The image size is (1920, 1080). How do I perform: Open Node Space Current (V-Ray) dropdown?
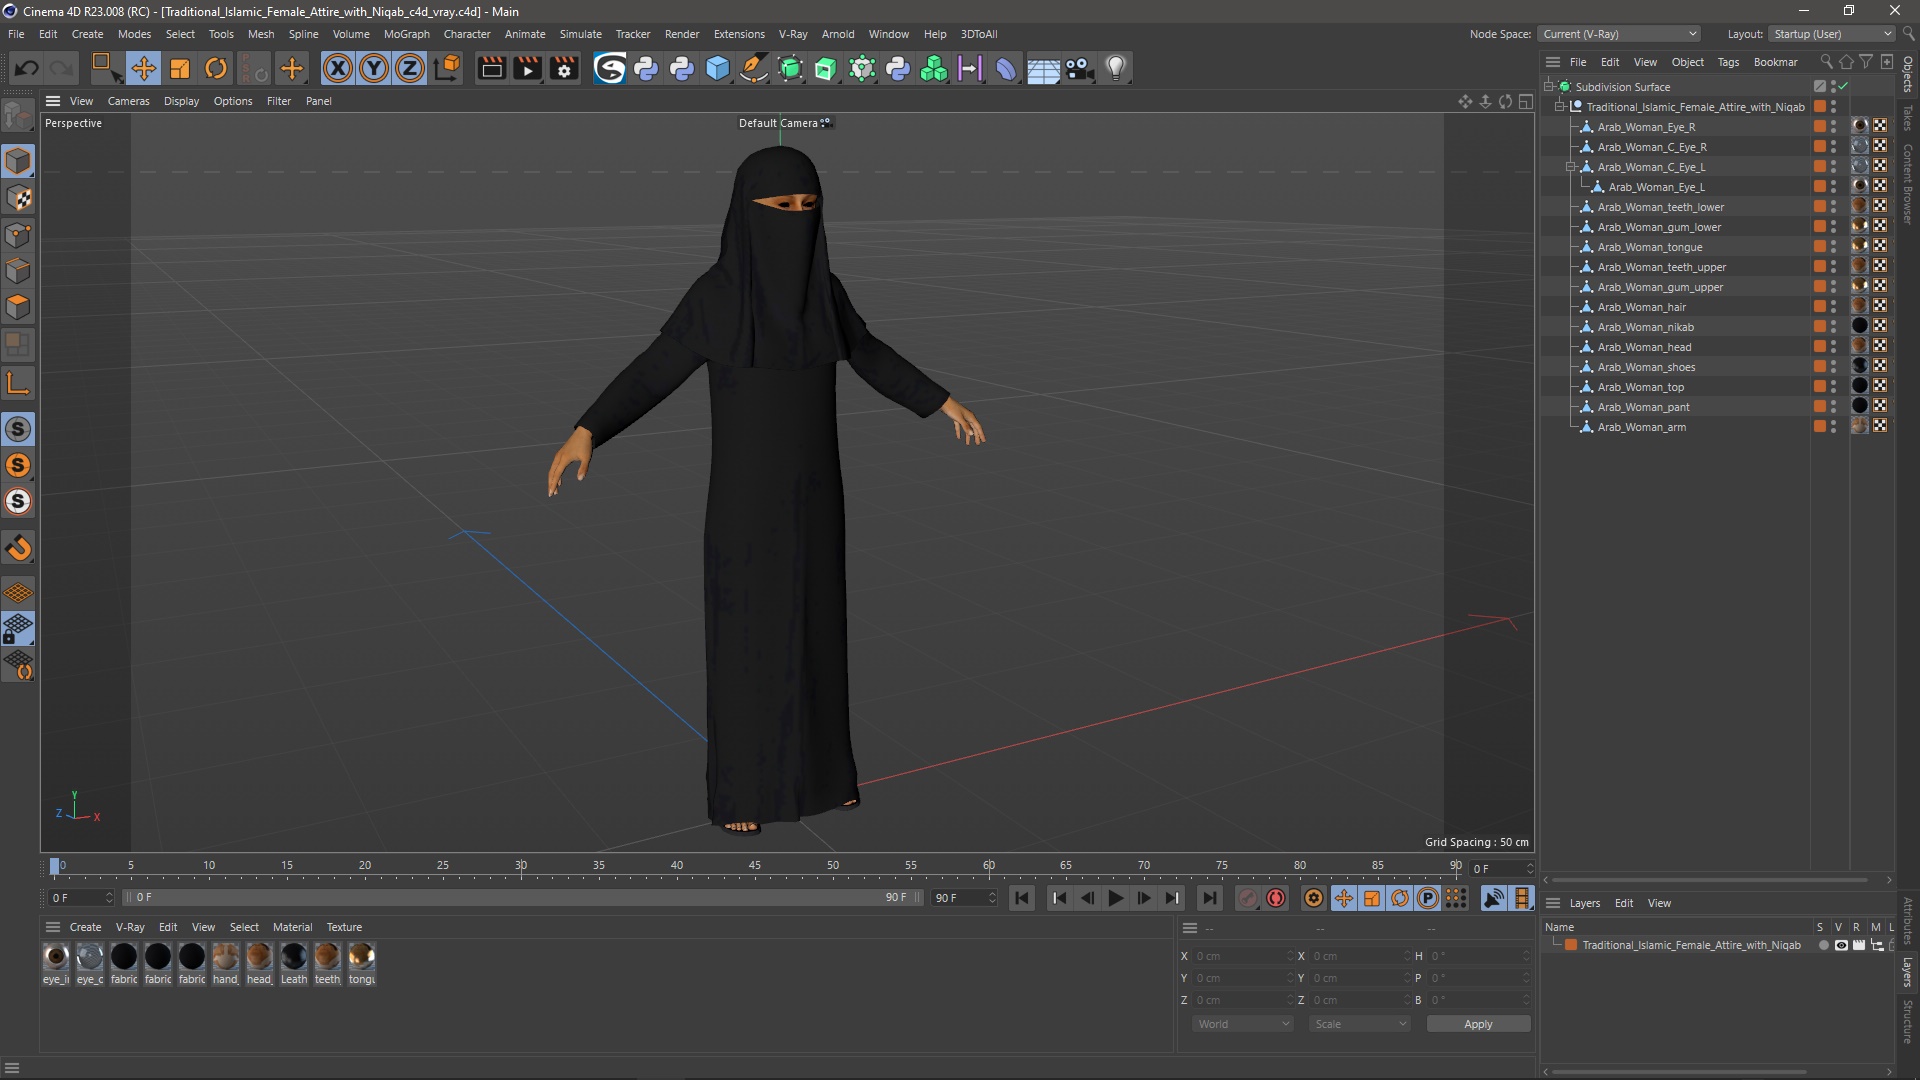click(x=1619, y=34)
